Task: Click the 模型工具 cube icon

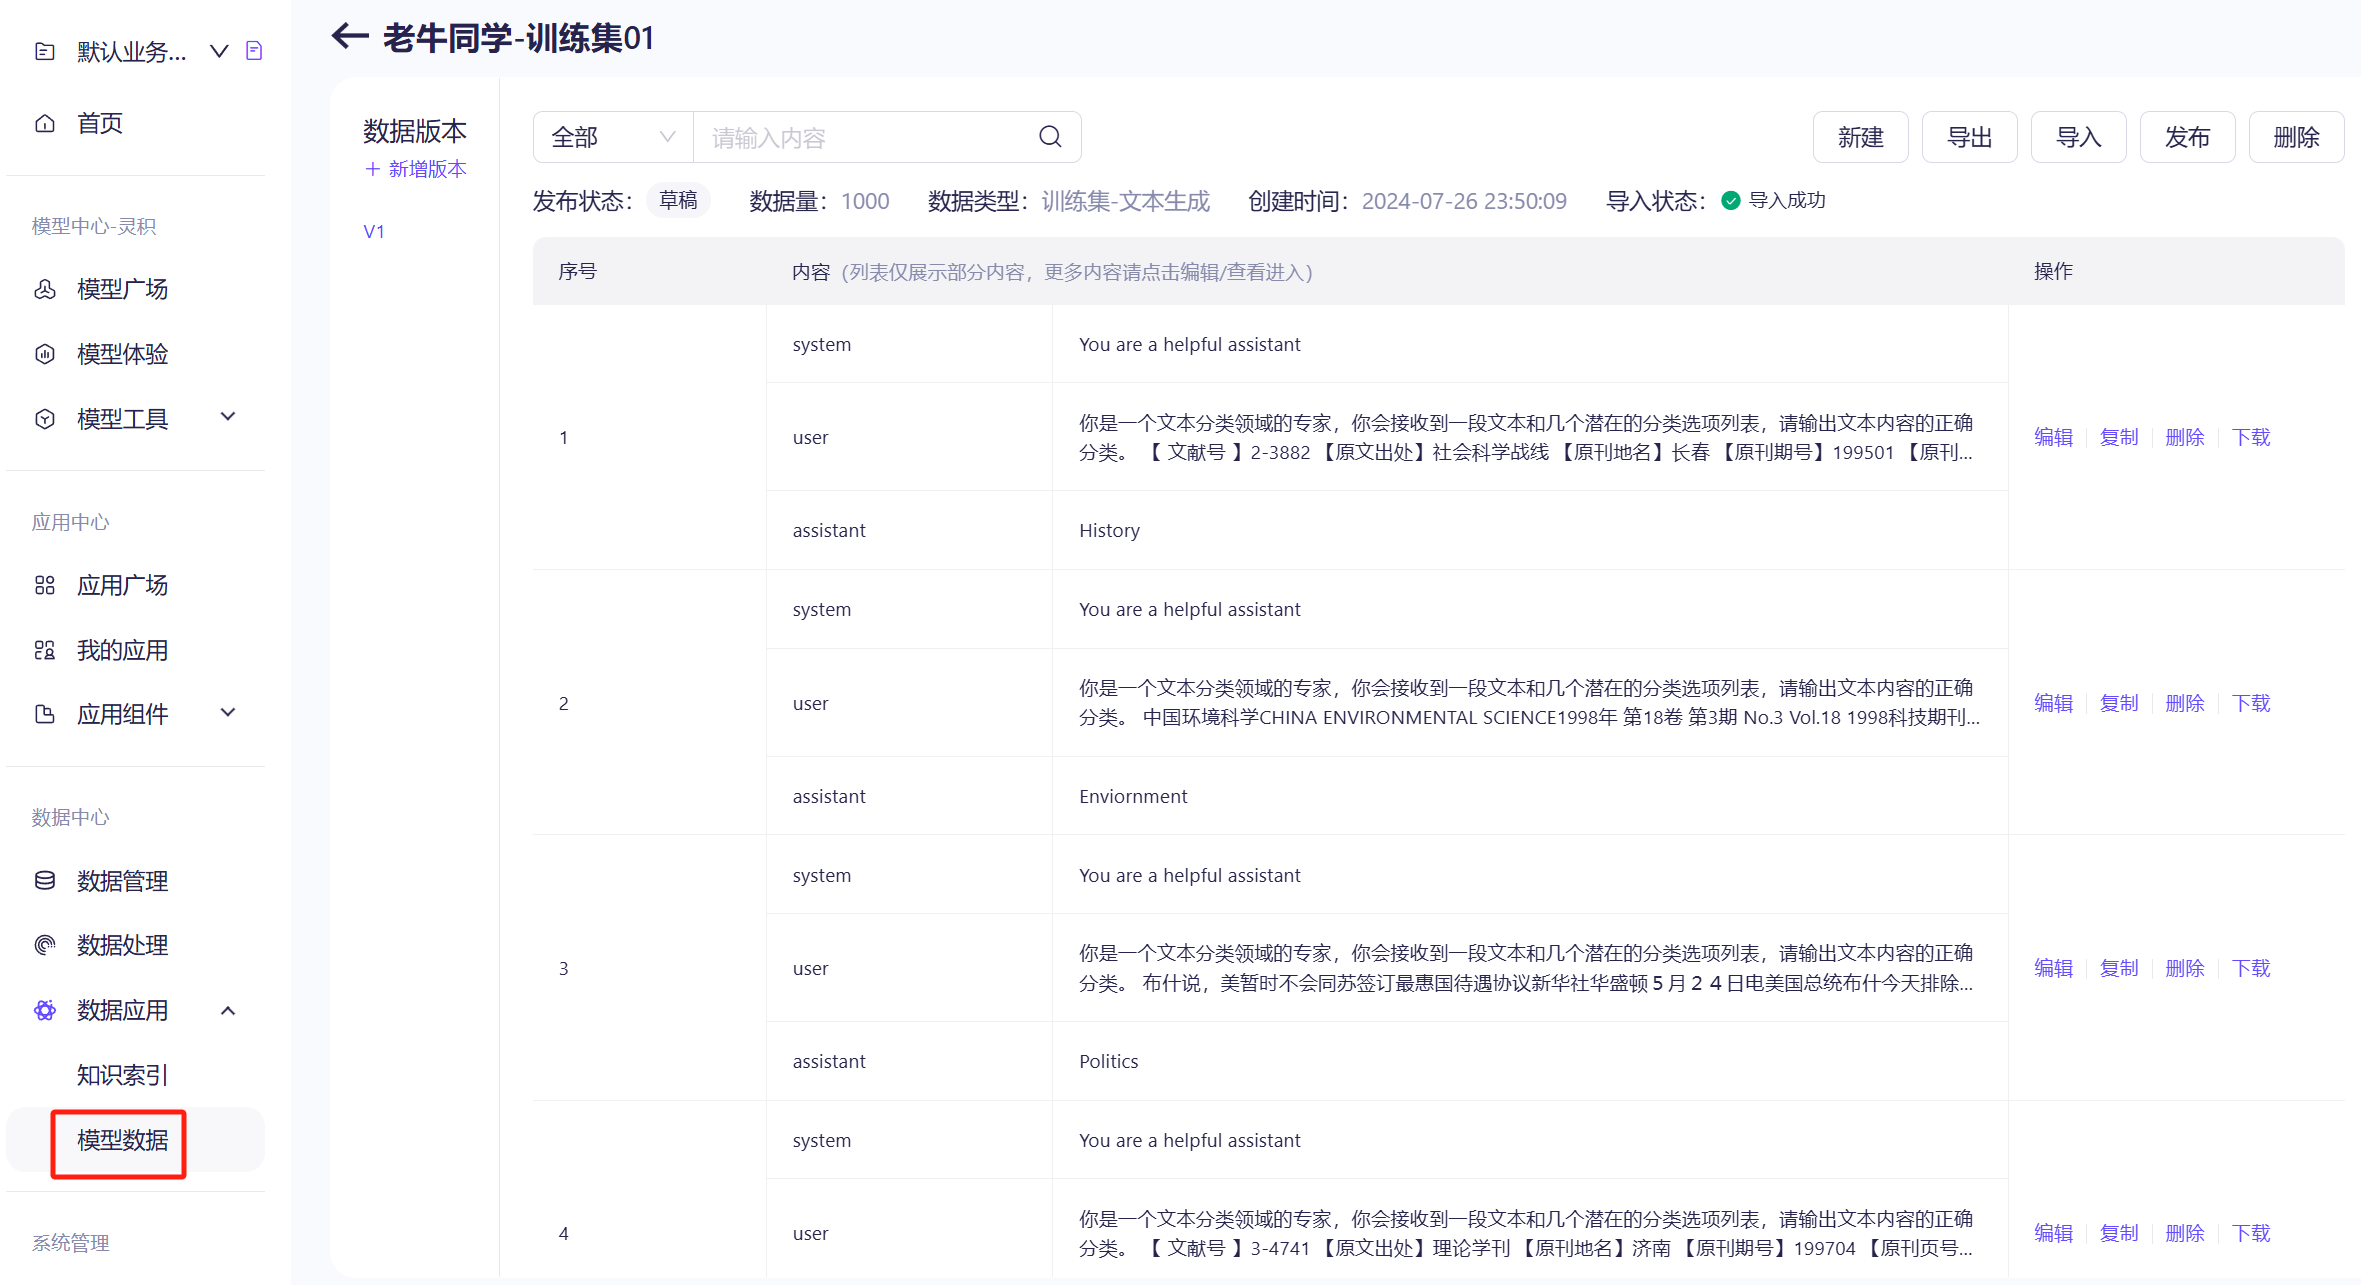Action: tap(45, 419)
